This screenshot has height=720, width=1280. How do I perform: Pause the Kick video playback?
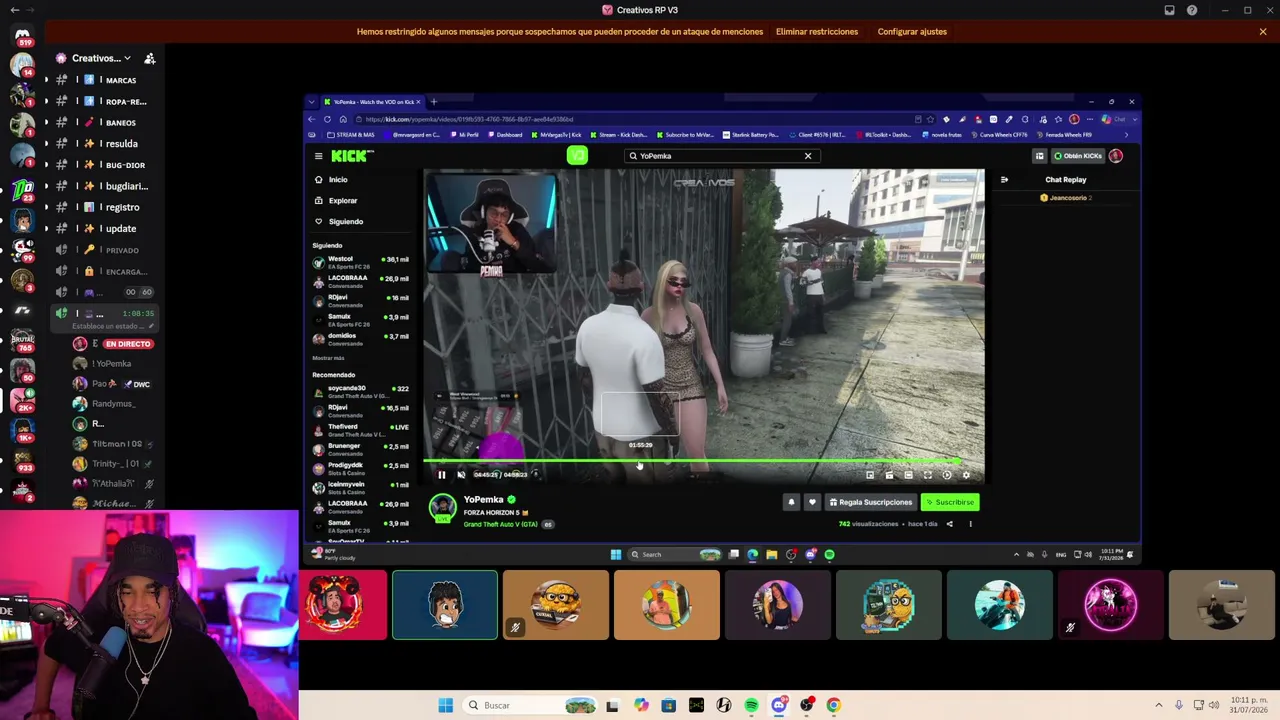pyautogui.click(x=441, y=475)
